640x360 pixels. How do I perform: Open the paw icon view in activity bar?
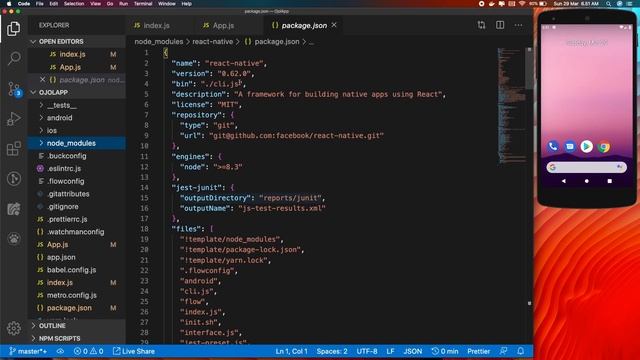pyautogui.click(x=13, y=238)
